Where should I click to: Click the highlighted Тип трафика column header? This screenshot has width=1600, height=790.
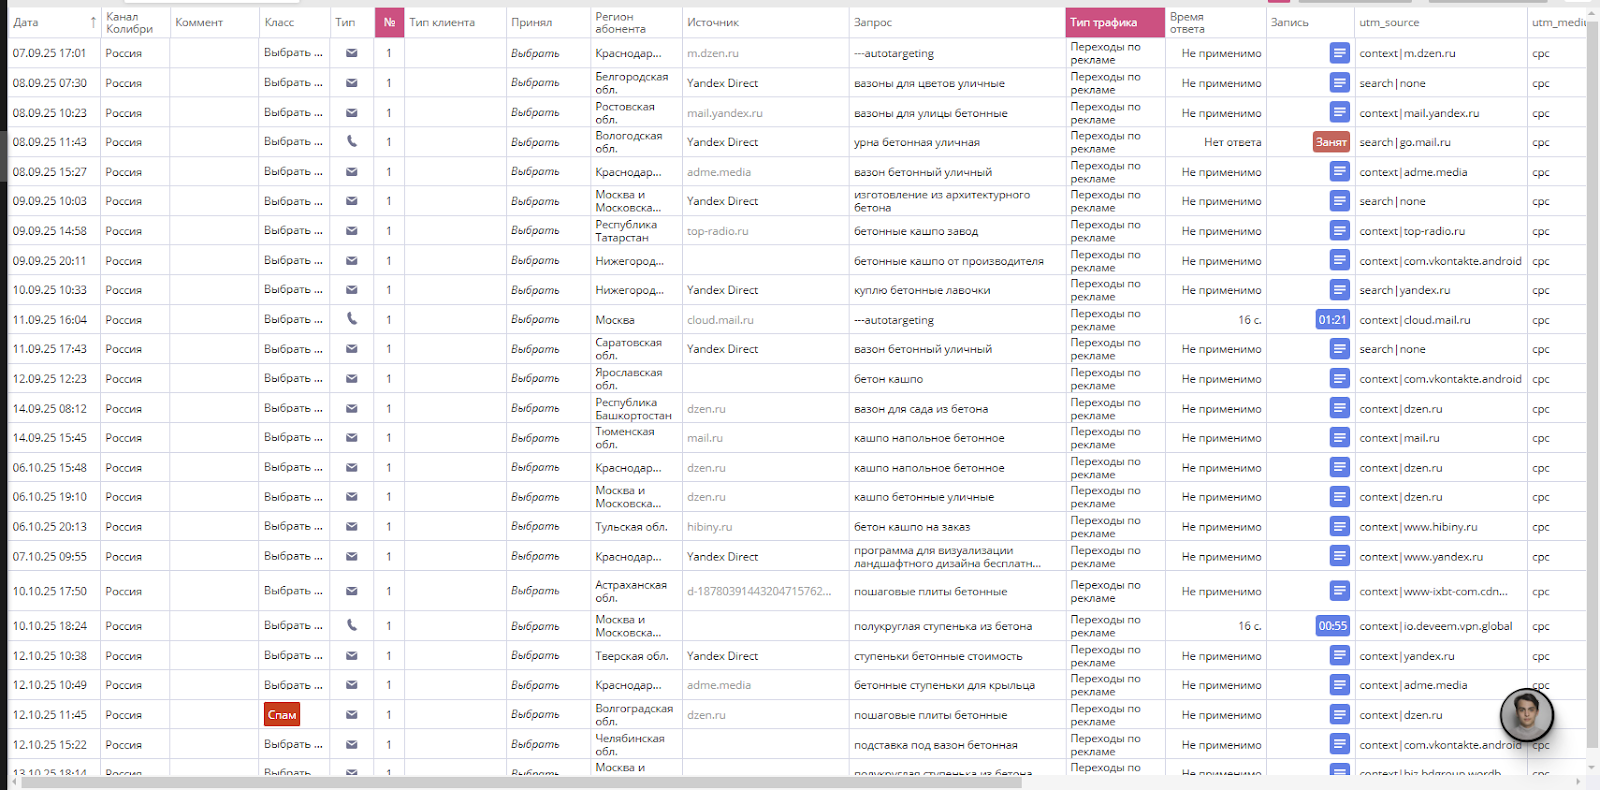point(1114,22)
